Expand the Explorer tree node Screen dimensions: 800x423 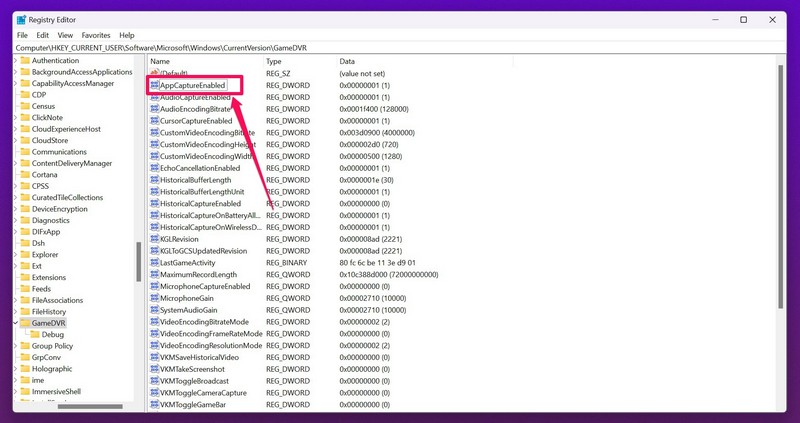tap(15, 255)
